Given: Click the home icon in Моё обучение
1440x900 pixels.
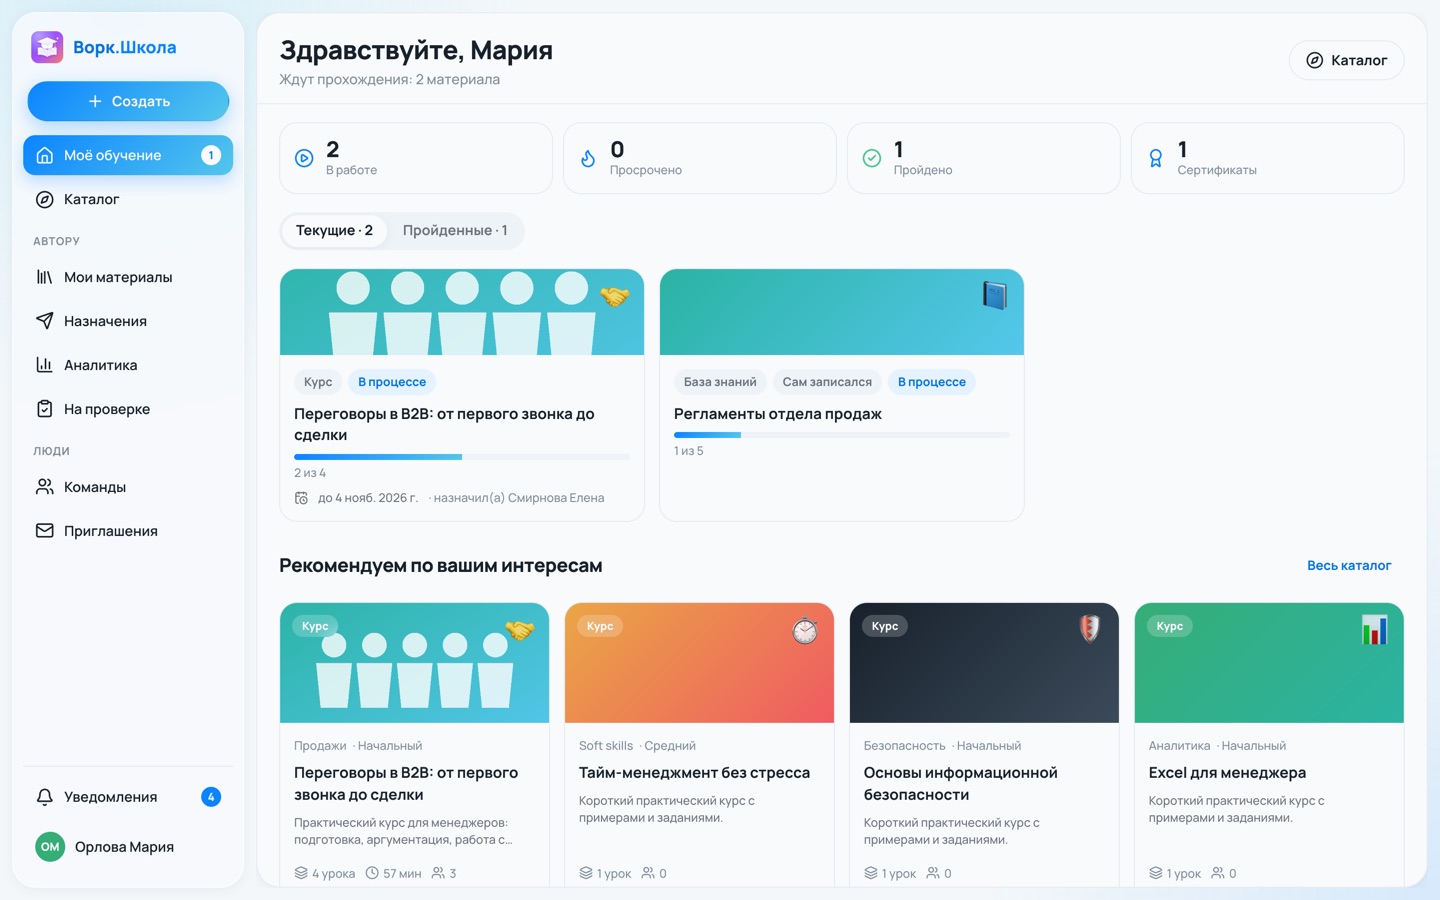Looking at the screenshot, I should pyautogui.click(x=44, y=155).
